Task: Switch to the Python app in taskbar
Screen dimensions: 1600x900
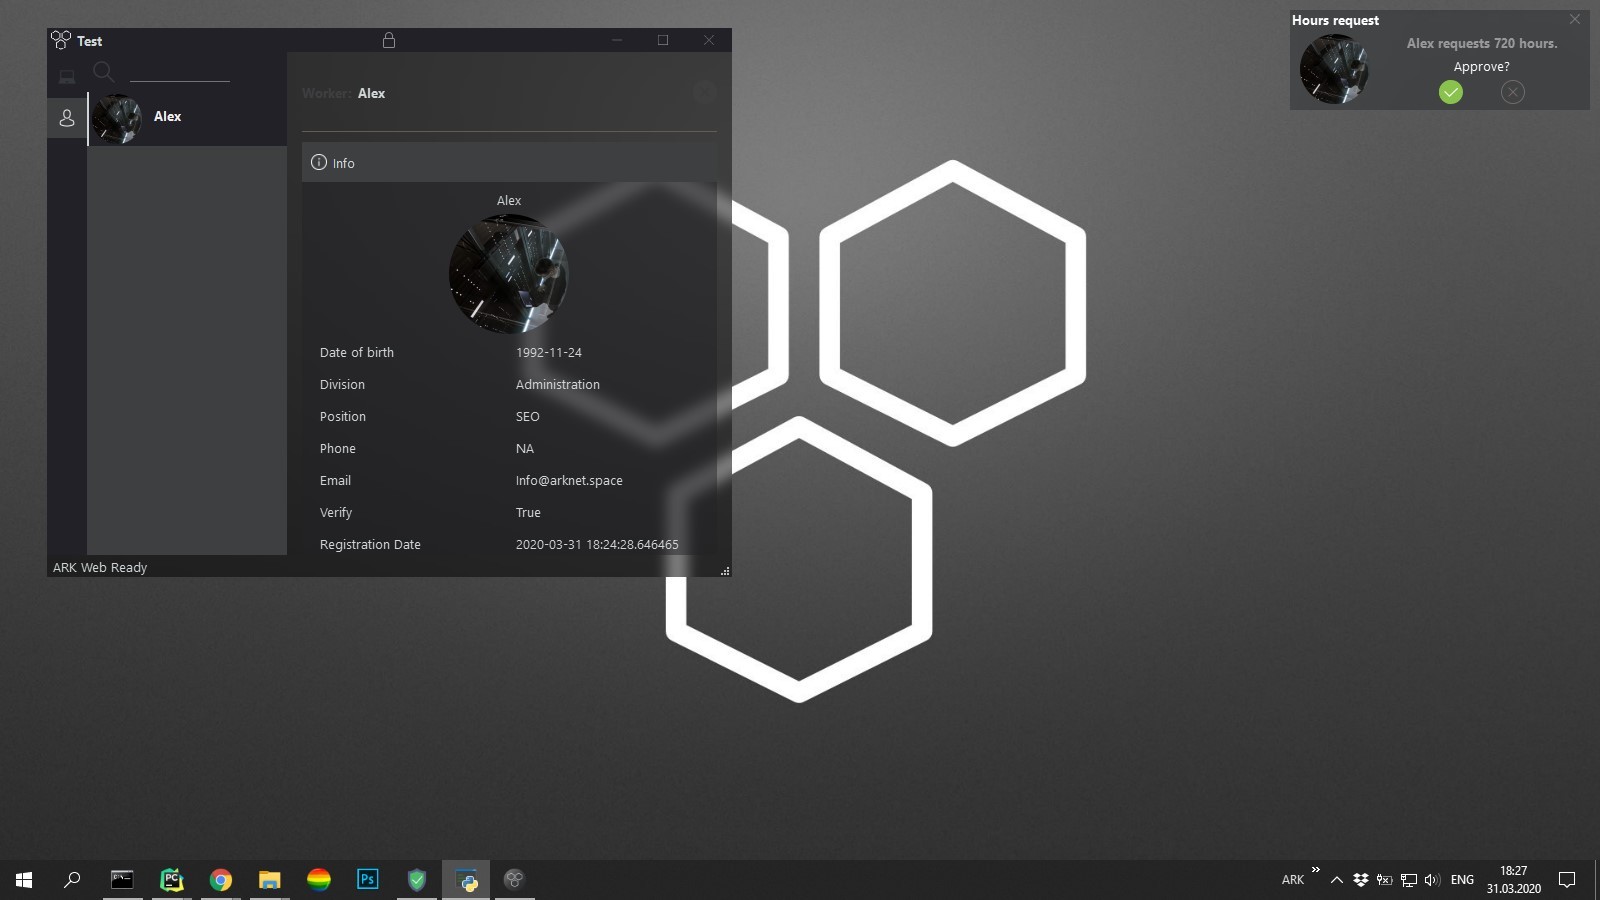Action: (466, 880)
